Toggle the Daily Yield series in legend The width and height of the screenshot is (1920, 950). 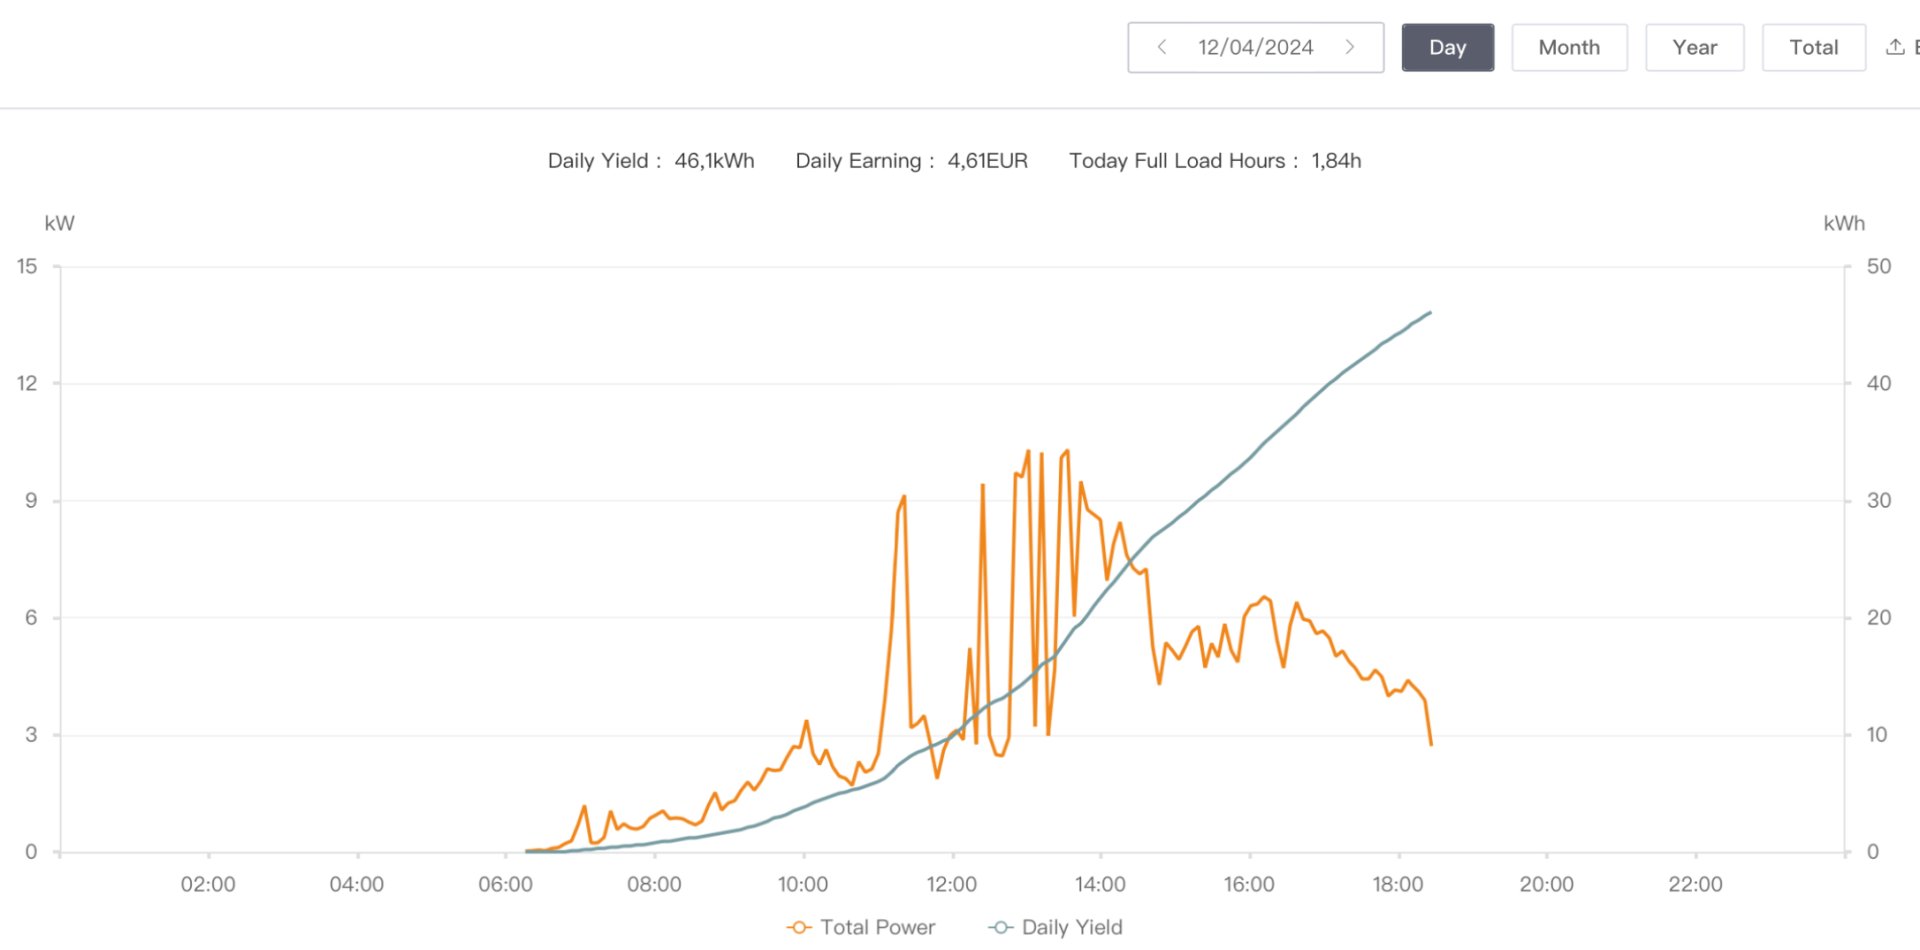tap(1056, 927)
